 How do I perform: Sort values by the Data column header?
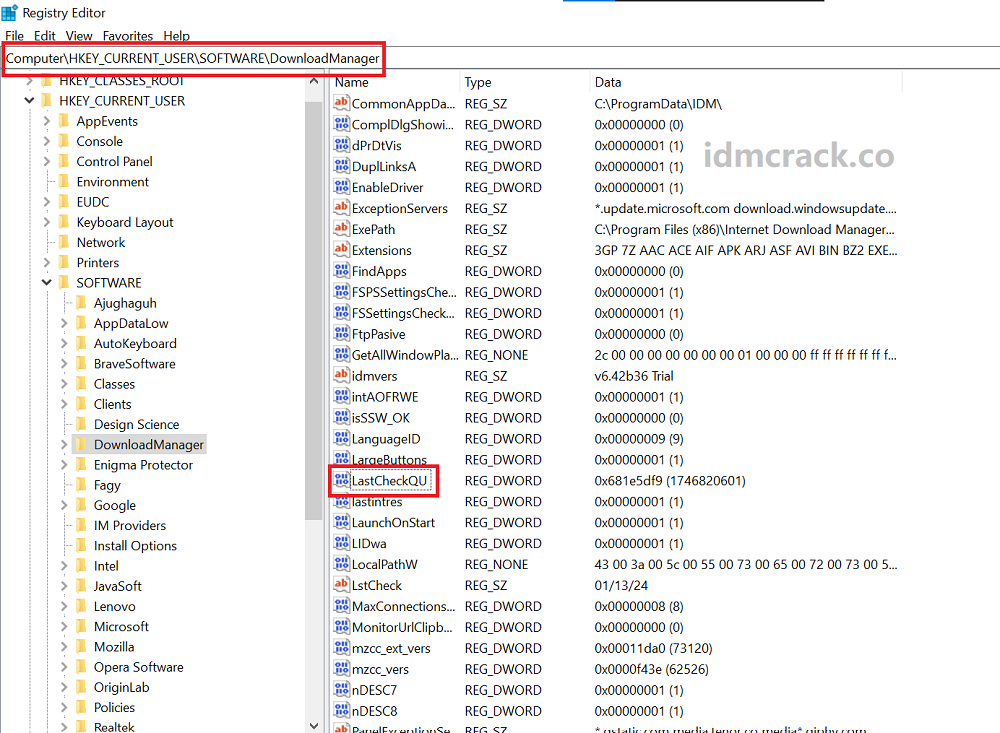click(746, 82)
